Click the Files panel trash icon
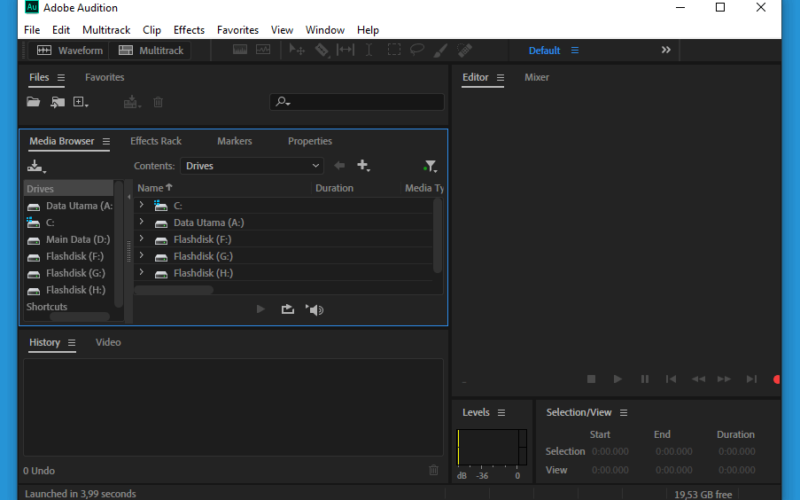800x500 pixels. click(158, 102)
